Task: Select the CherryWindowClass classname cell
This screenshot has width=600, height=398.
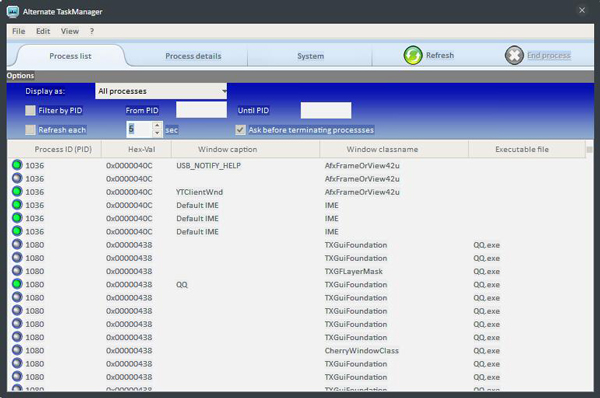Action: (x=362, y=351)
